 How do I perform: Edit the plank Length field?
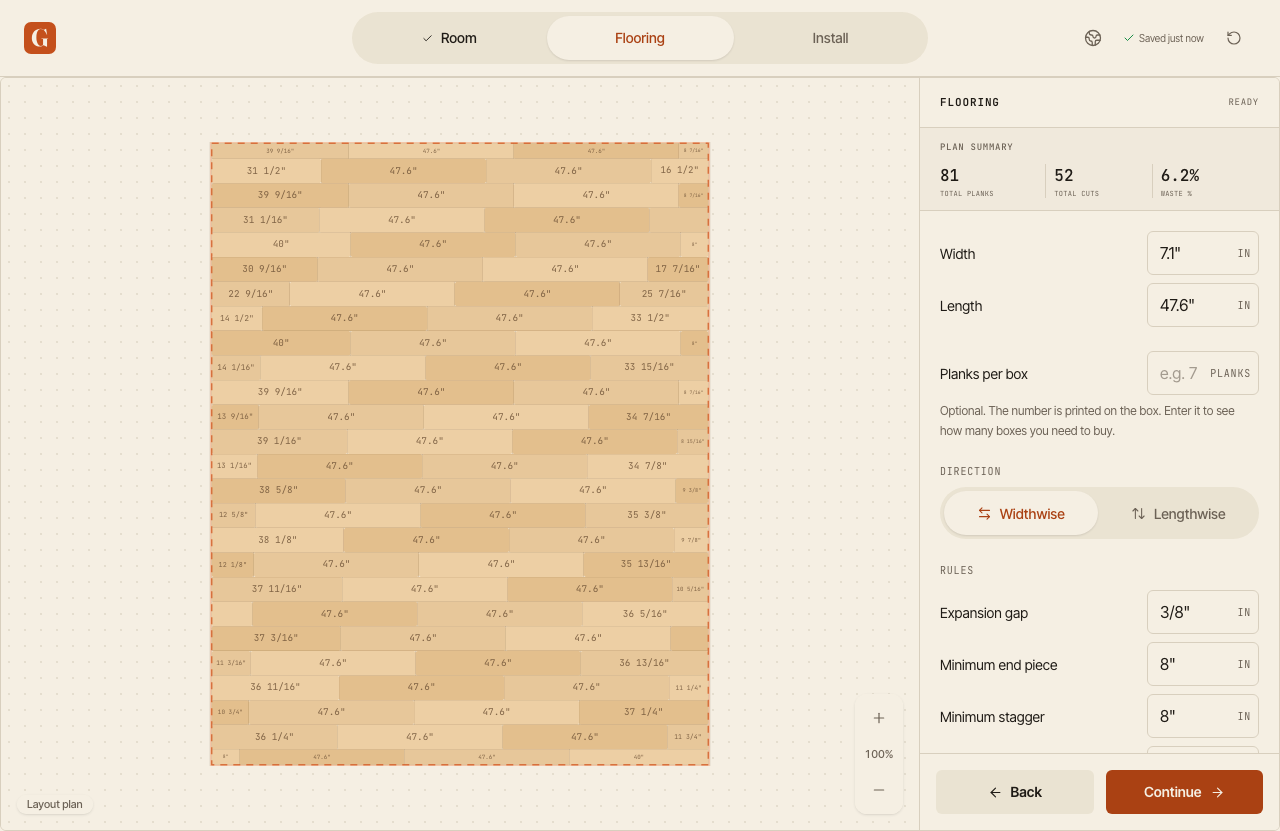tap(1202, 305)
